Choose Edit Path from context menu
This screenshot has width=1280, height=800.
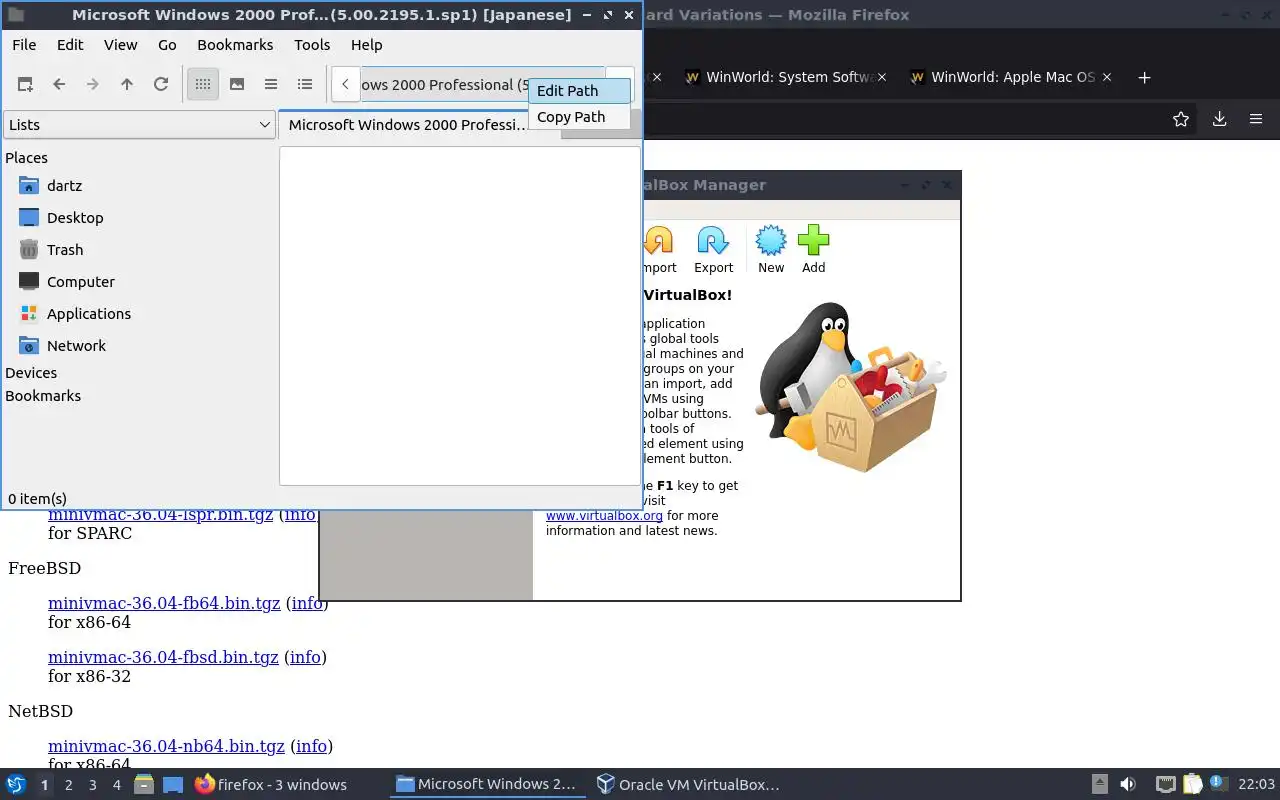click(580, 90)
